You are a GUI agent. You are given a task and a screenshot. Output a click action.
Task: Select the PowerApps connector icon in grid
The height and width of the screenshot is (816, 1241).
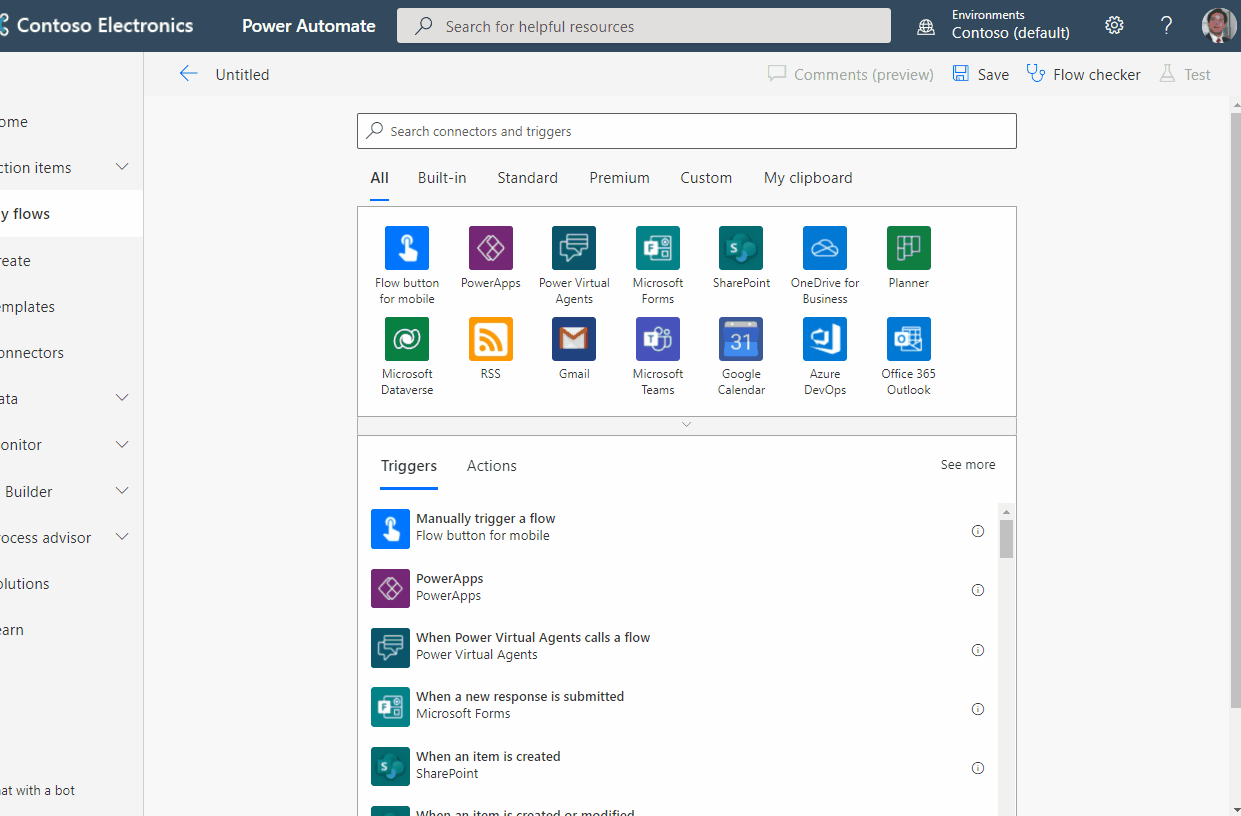(x=491, y=248)
